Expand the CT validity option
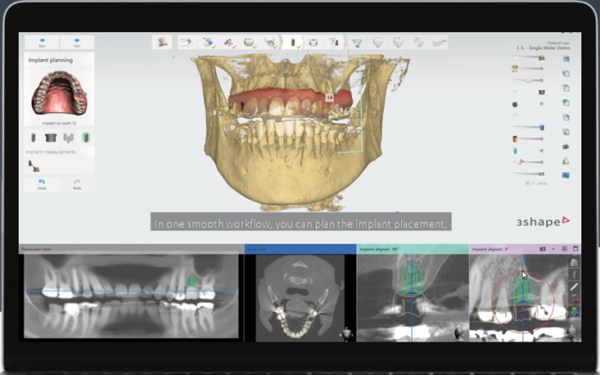This screenshot has width=600, height=375. point(527,184)
